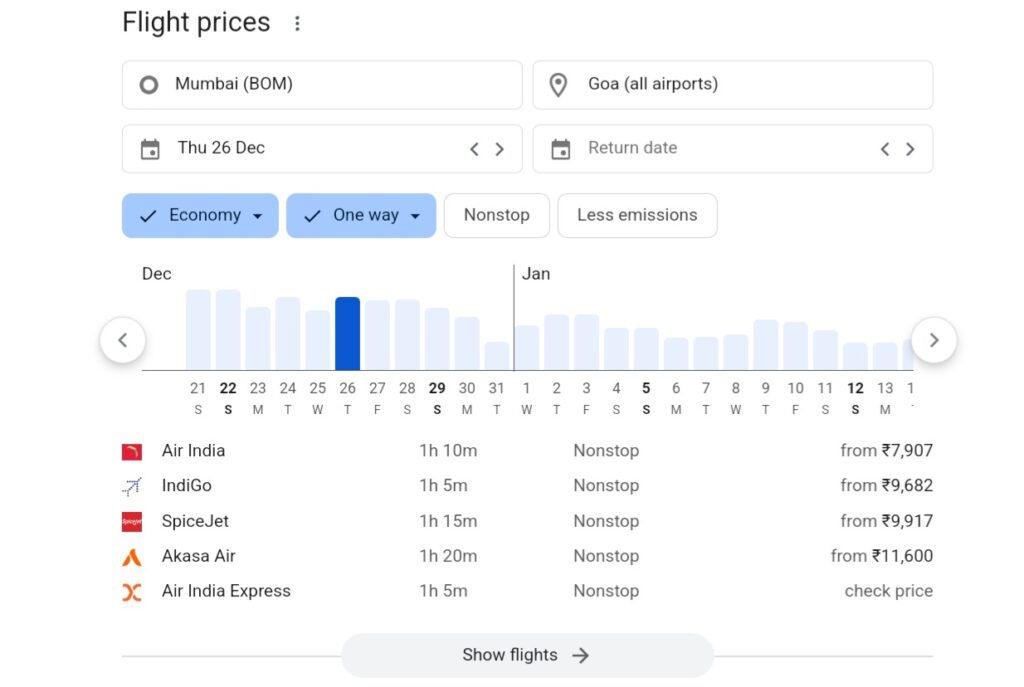Click the 'from ₹9,917' price
Viewport: 1024px width, 687px height.
click(886, 521)
